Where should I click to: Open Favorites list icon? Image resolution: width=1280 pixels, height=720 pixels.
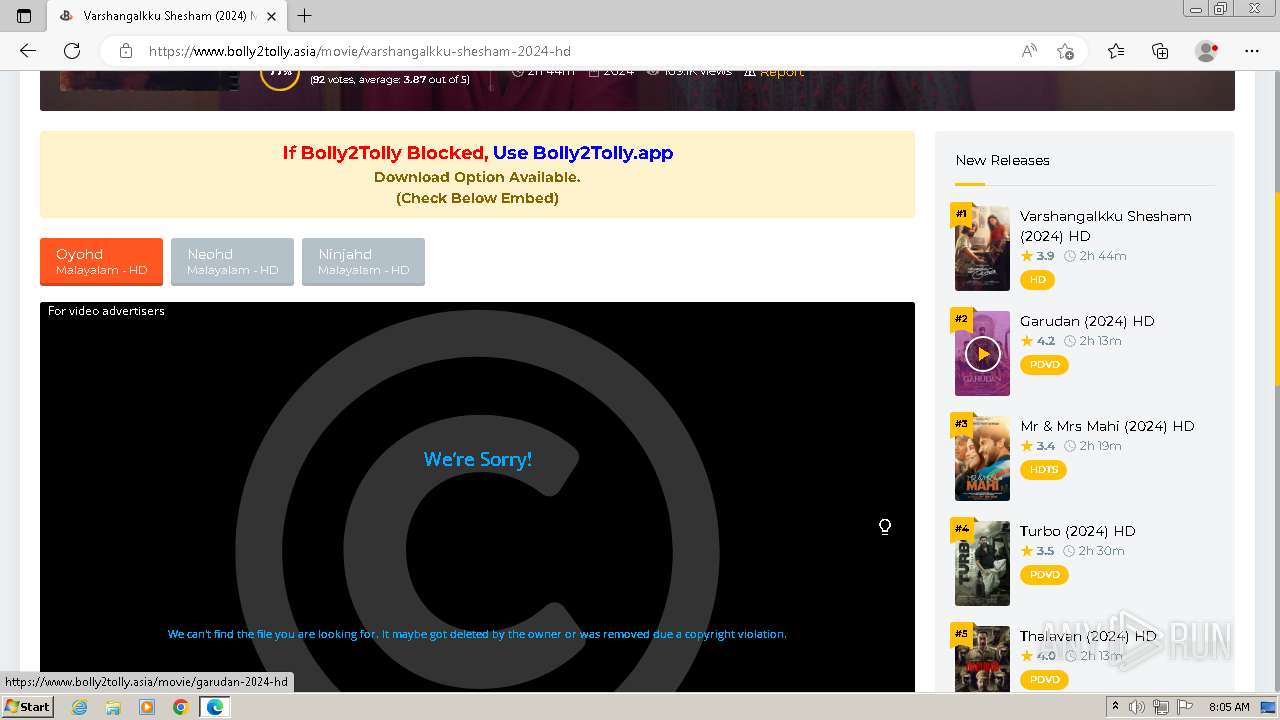point(1116,51)
